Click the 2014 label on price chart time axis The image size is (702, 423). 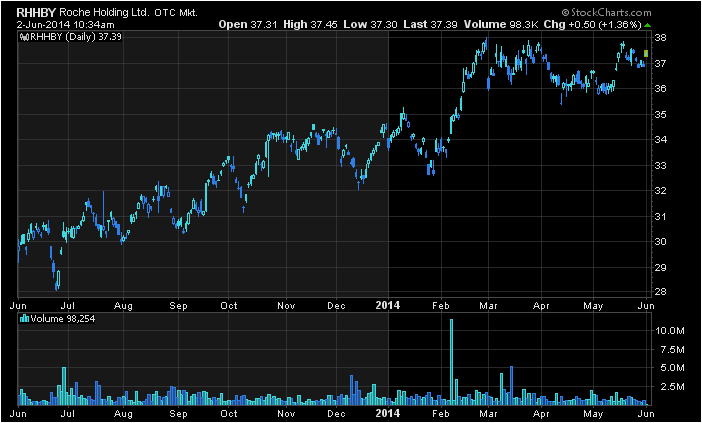click(388, 306)
